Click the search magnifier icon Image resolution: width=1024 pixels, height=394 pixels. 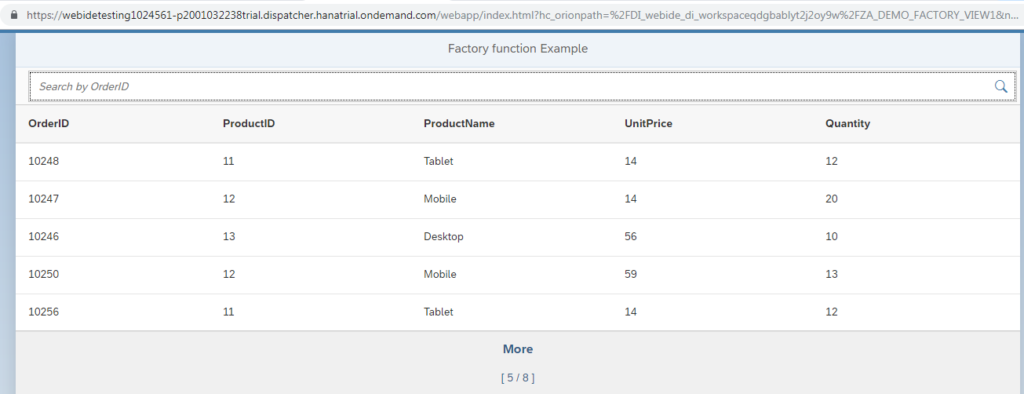click(x=1000, y=86)
